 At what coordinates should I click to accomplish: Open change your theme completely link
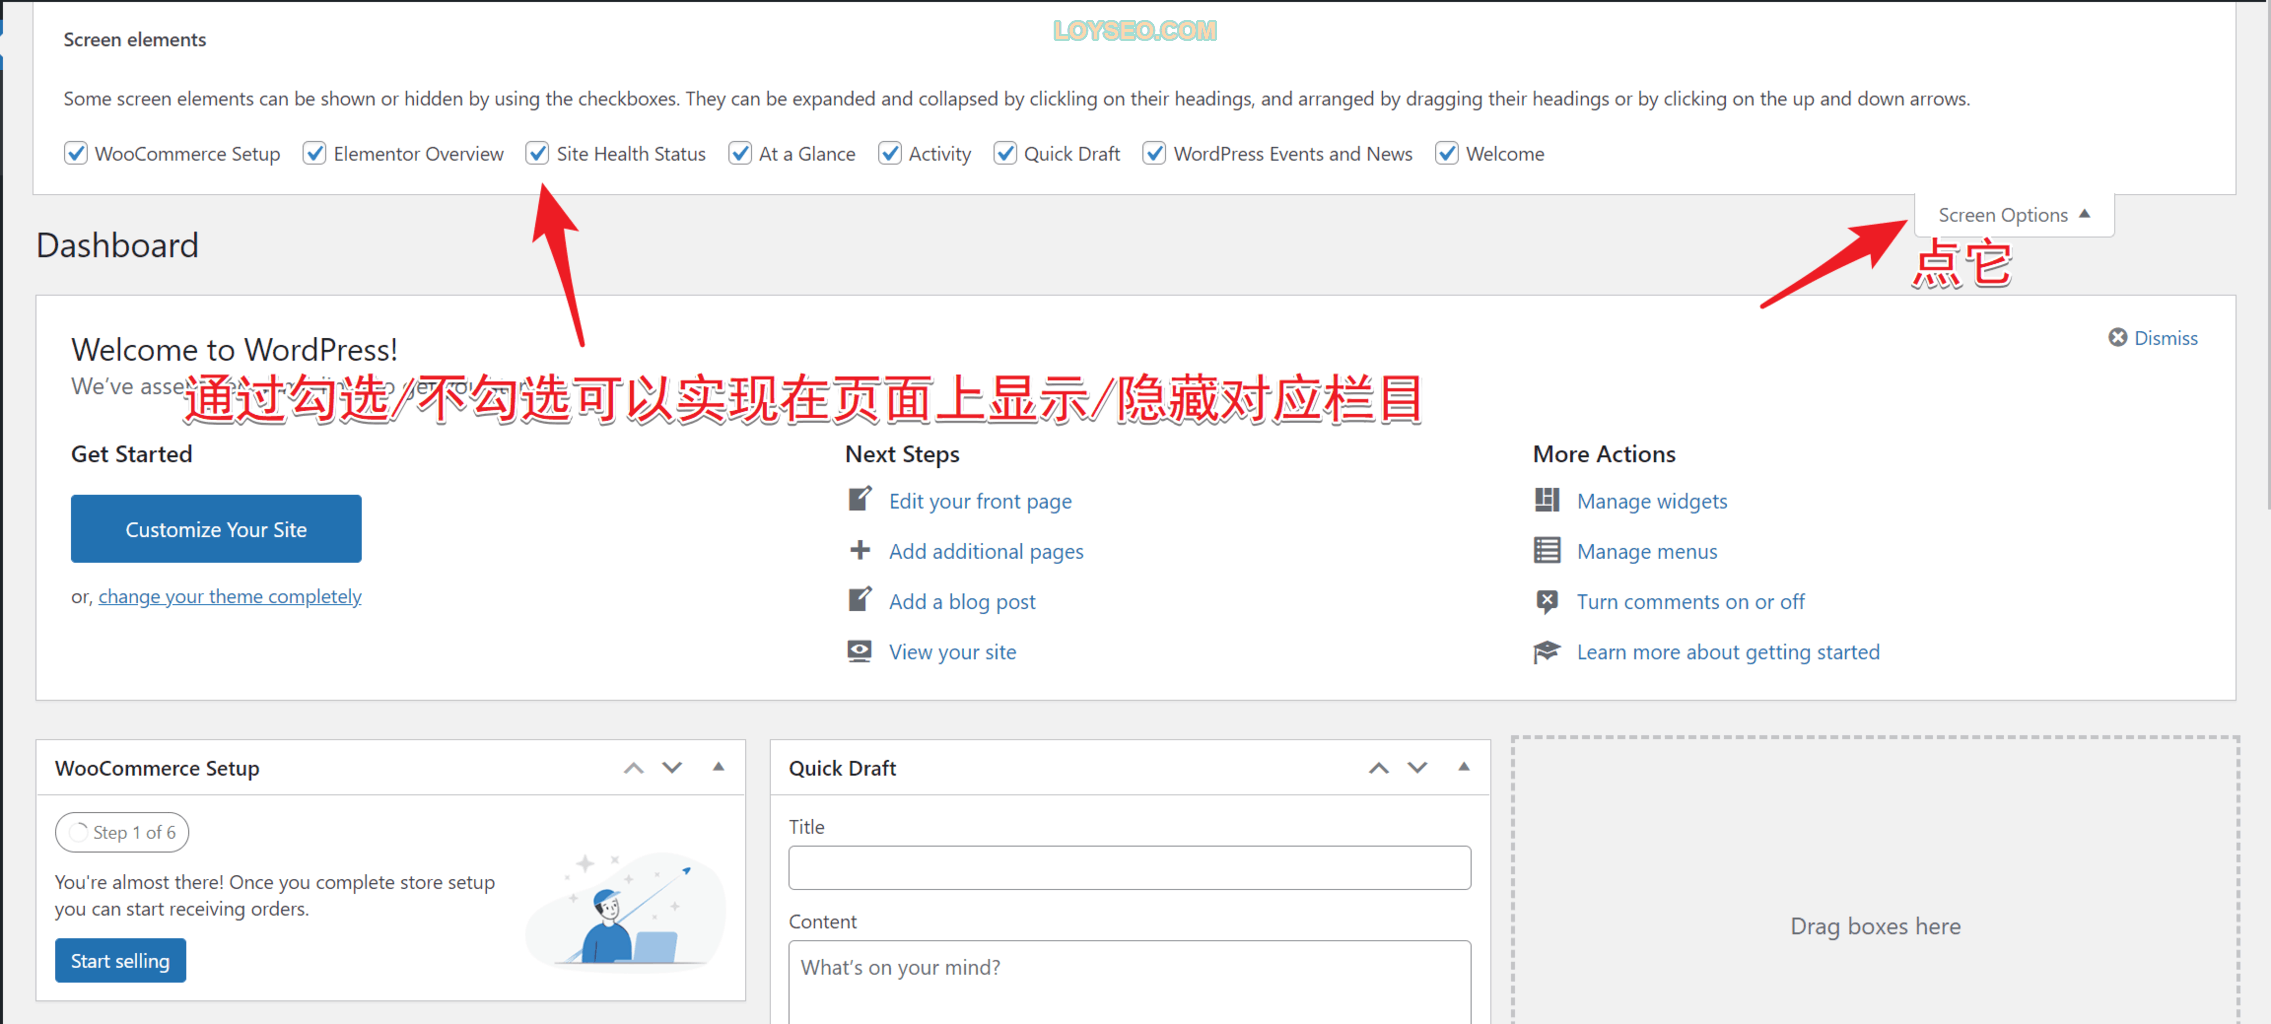point(230,596)
